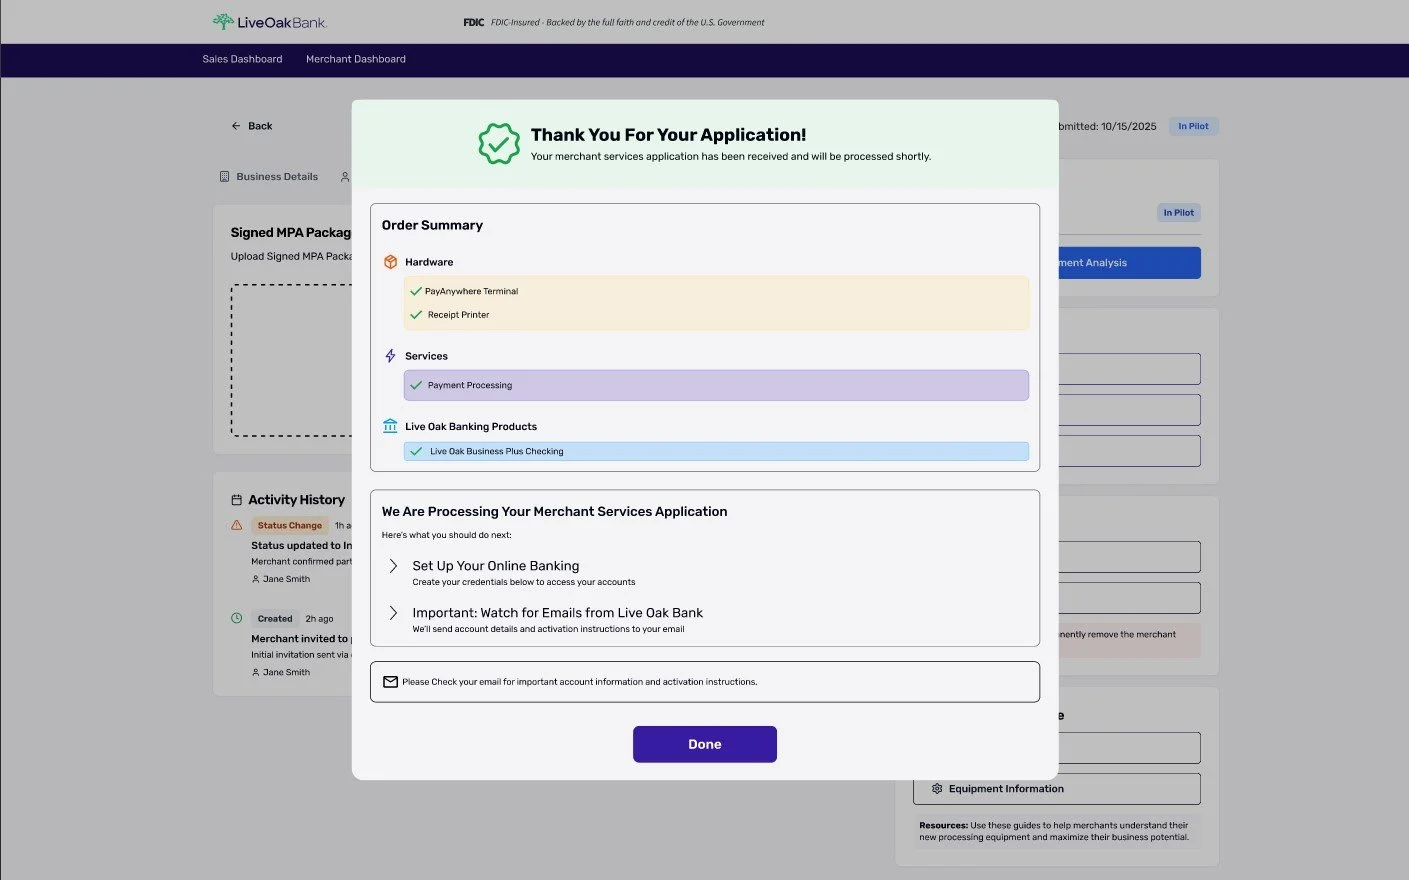
Task: Switch to the Business Details tab
Action: coord(269,177)
